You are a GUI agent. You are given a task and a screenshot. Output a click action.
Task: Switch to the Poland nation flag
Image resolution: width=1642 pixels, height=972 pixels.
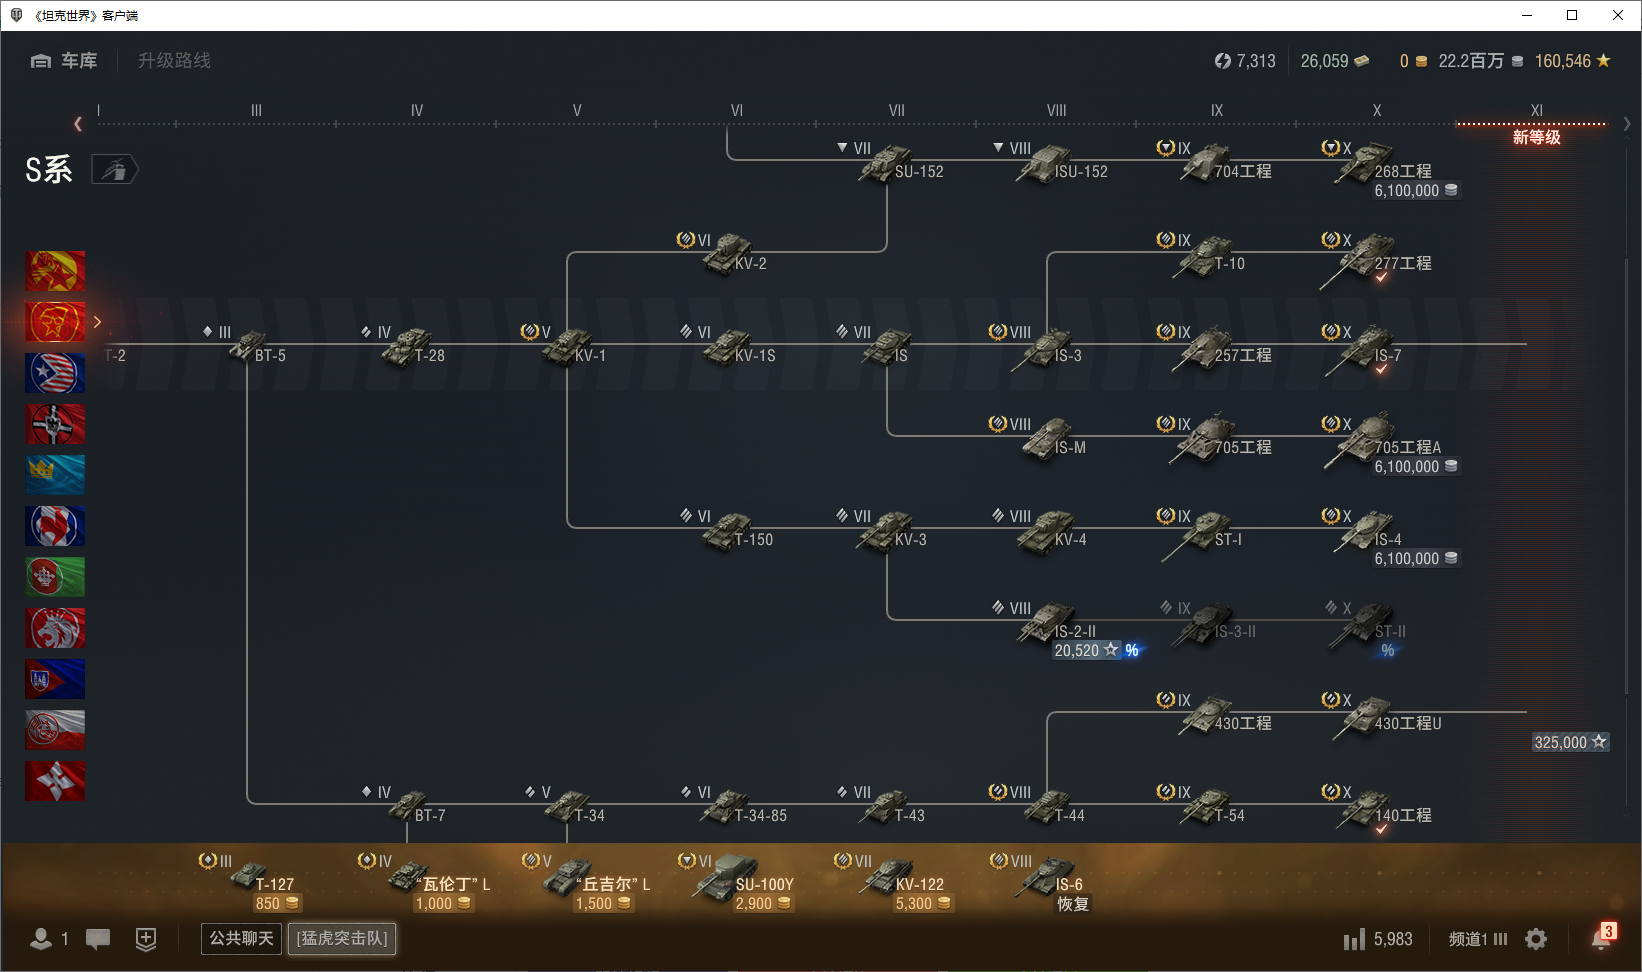click(55, 730)
